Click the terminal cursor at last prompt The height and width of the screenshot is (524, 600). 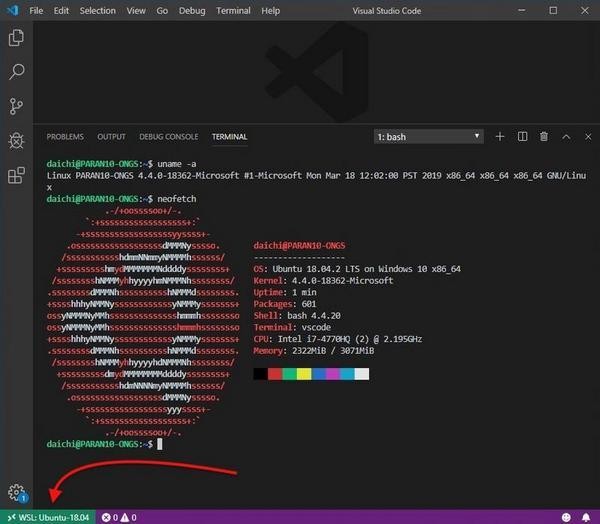coord(160,444)
